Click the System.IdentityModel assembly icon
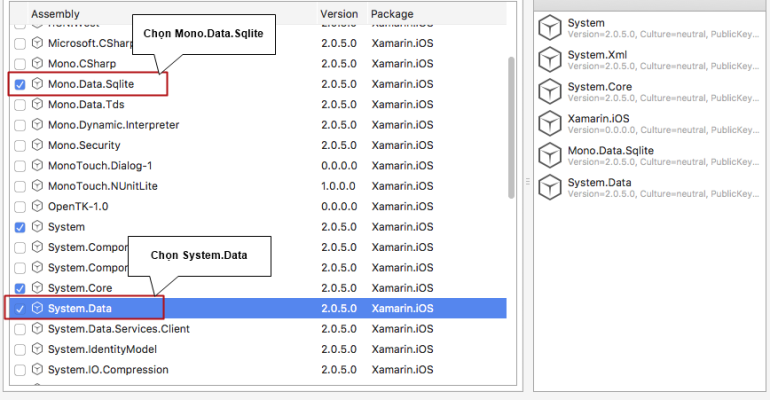This screenshot has width=770, height=400. coord(37,349)
